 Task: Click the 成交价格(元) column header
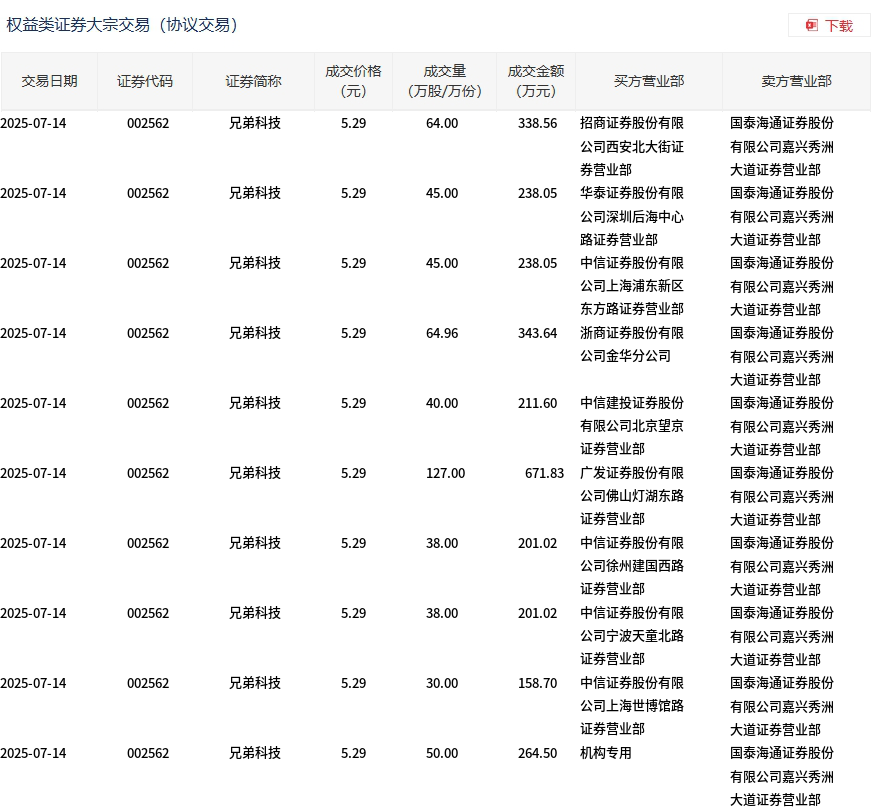click(x=353, y=81)
